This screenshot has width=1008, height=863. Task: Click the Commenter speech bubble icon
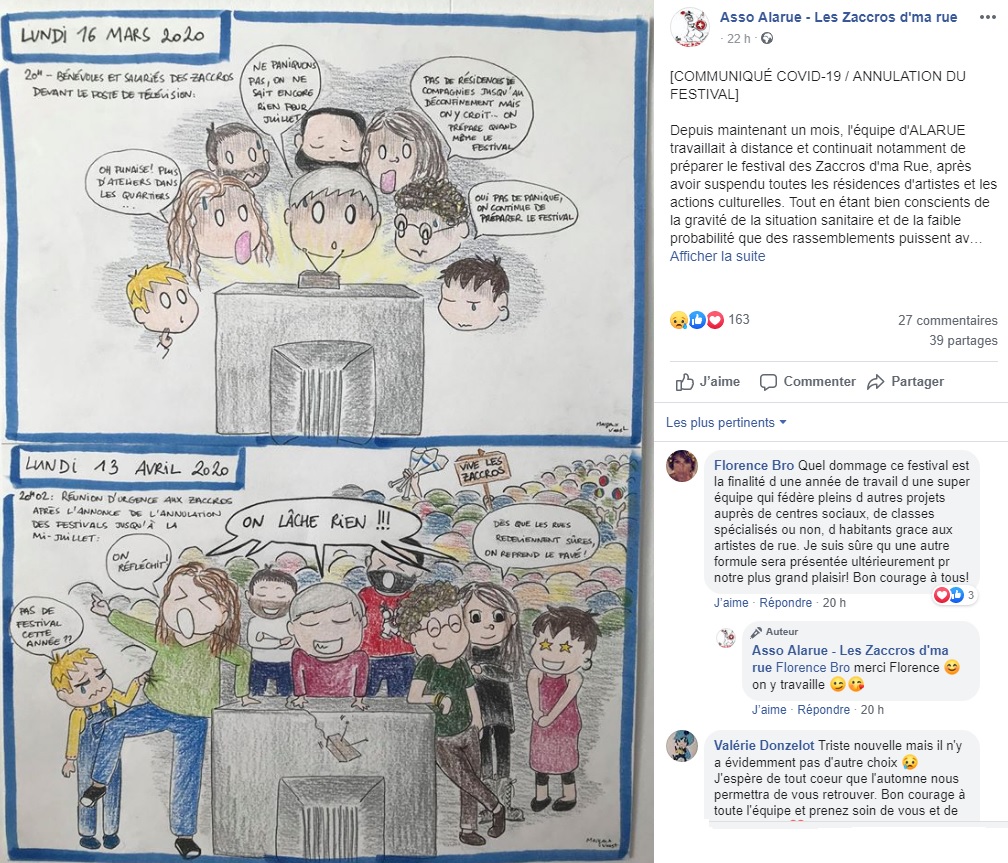click(768, 382)
